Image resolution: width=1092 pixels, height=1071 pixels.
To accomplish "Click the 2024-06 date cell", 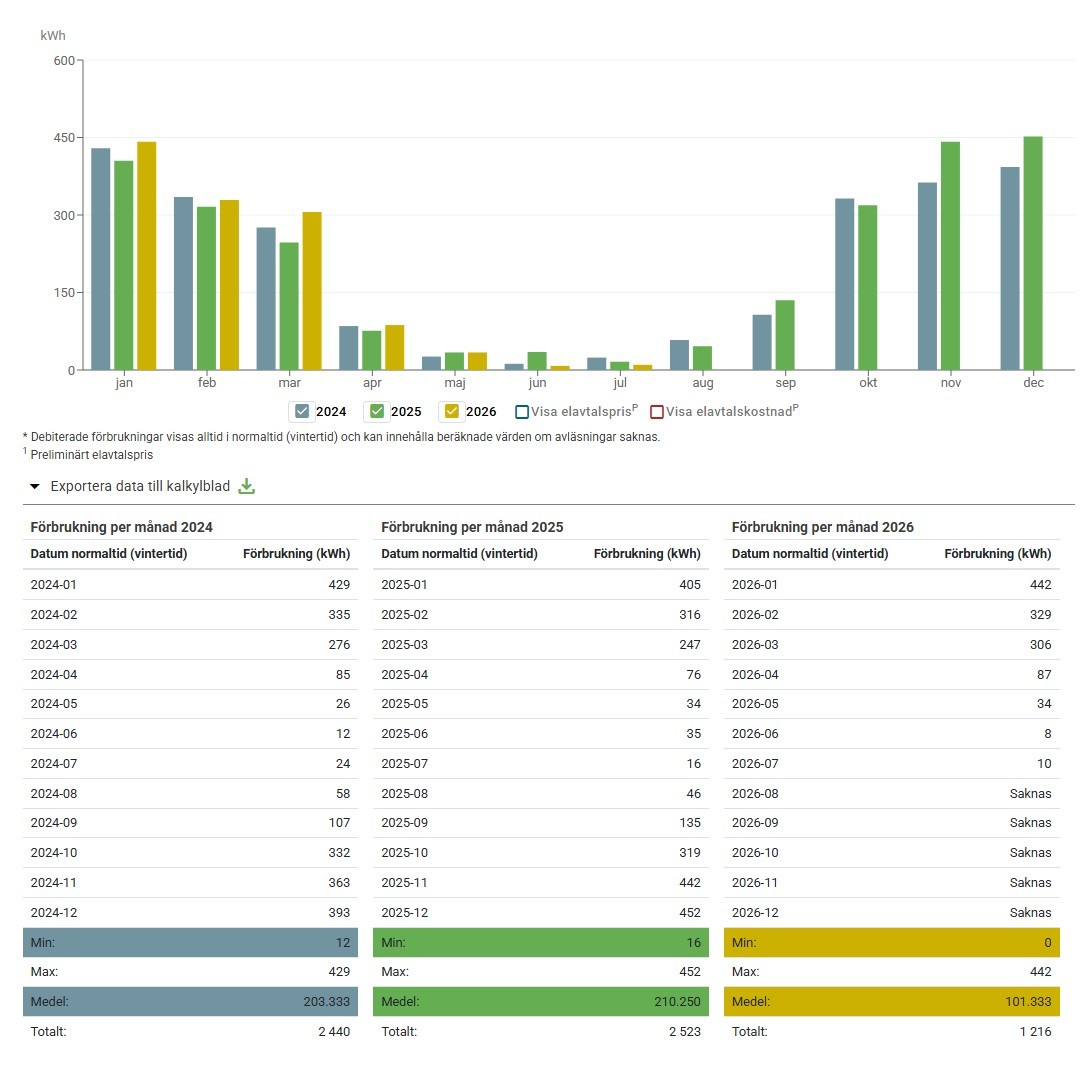I will pos(54,734).
